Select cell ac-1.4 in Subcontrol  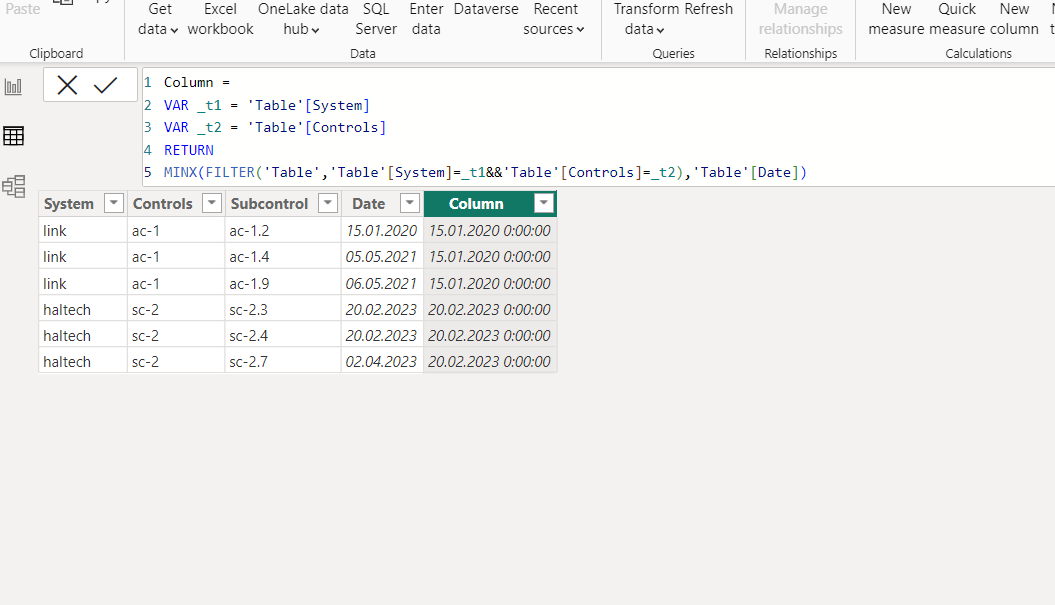(283, 256)
